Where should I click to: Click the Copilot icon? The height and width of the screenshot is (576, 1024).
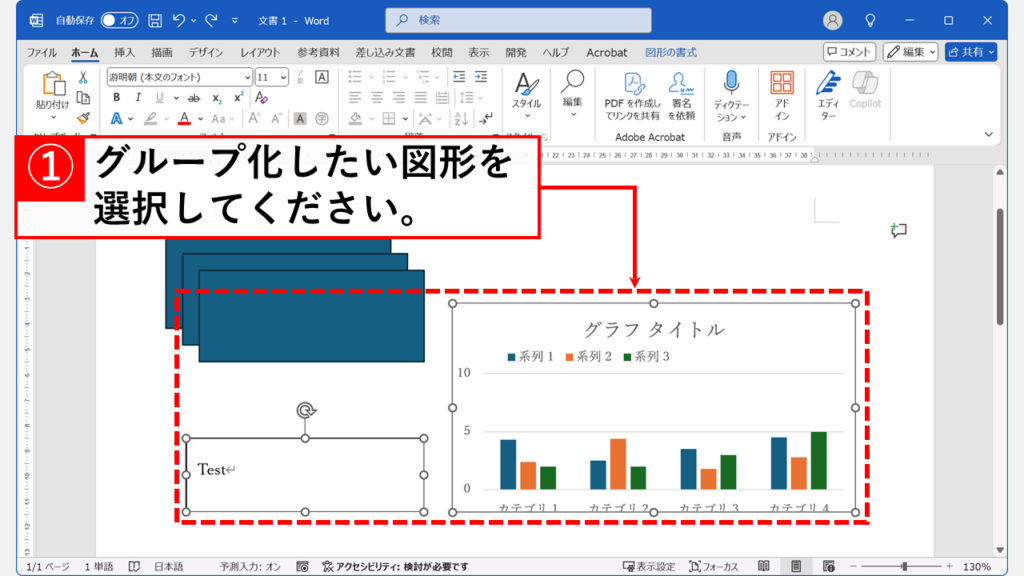pos(865,89)
